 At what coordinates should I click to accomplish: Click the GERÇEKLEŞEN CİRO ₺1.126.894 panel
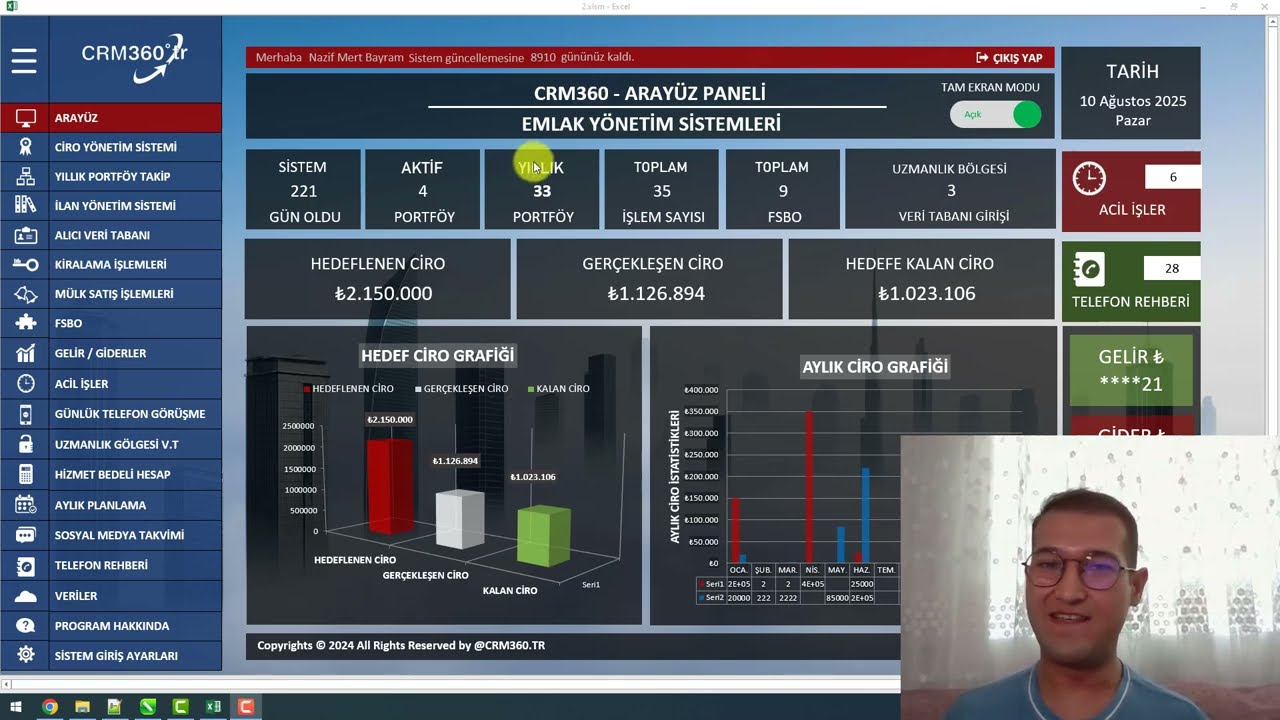(650, 279)
